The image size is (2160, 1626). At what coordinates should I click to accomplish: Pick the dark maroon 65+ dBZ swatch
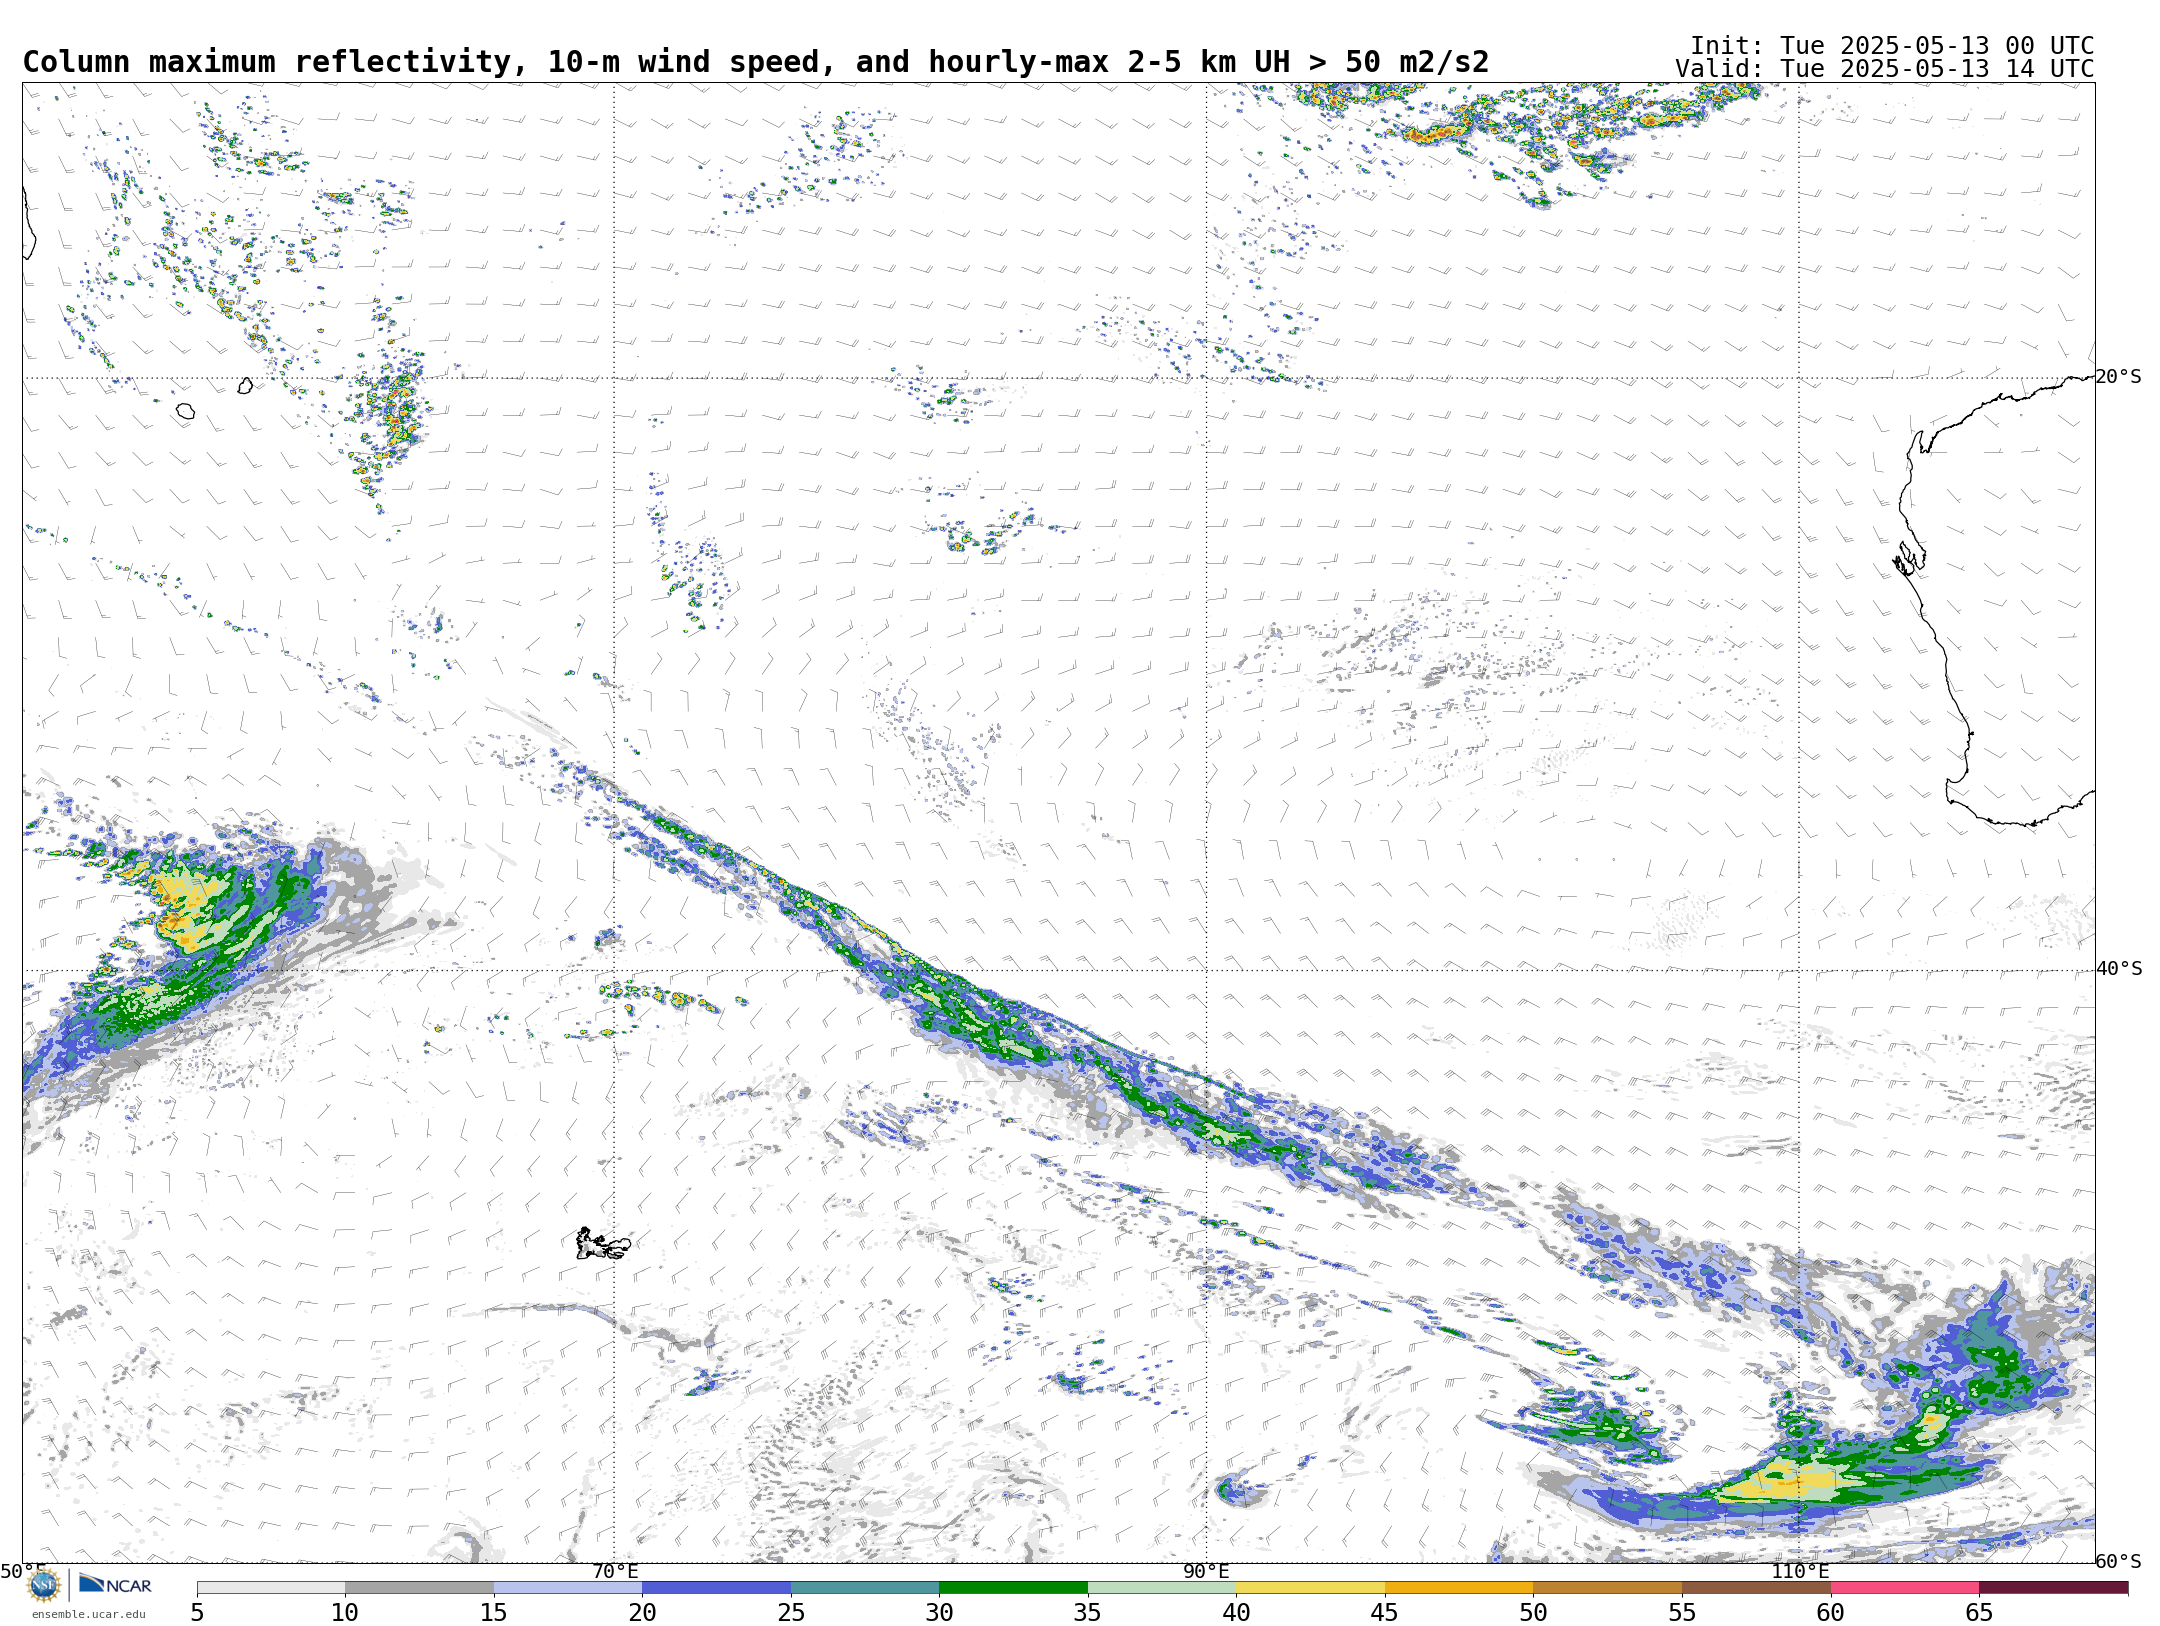(x=2053, y=1588)
